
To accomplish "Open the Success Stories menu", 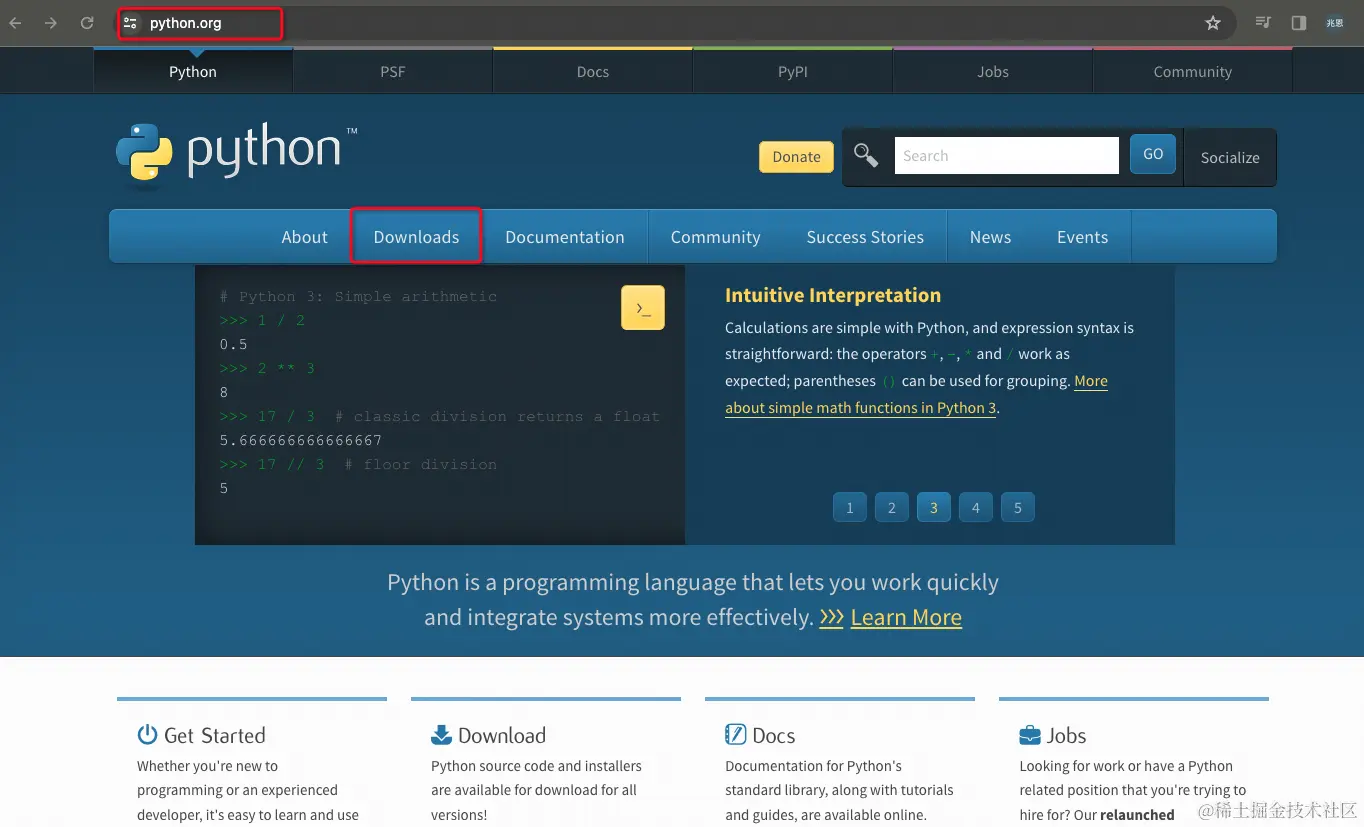I will pos(865,237).
